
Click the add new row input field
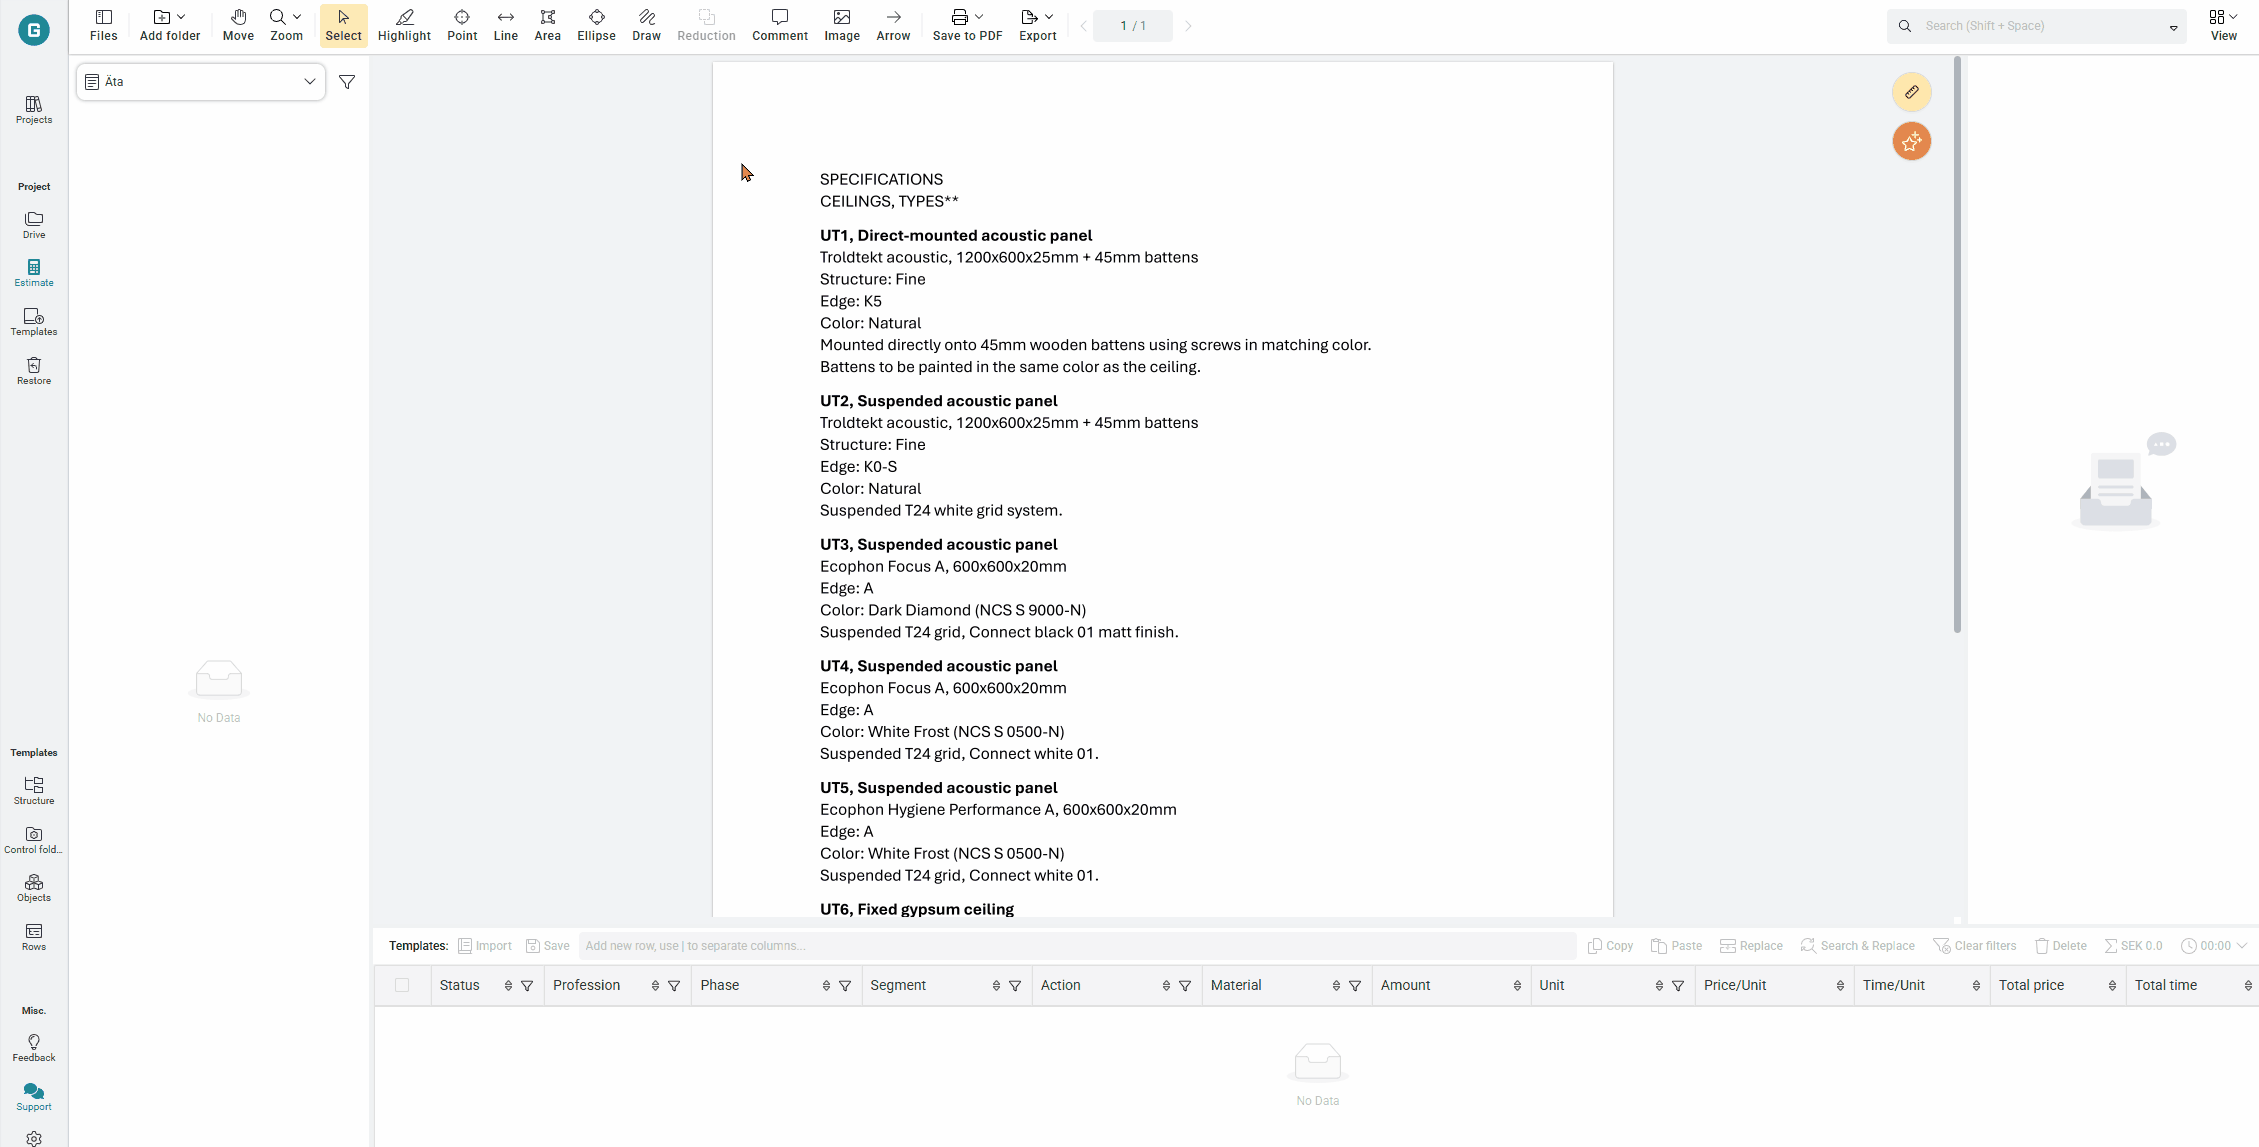click(x=1076, y=946)
